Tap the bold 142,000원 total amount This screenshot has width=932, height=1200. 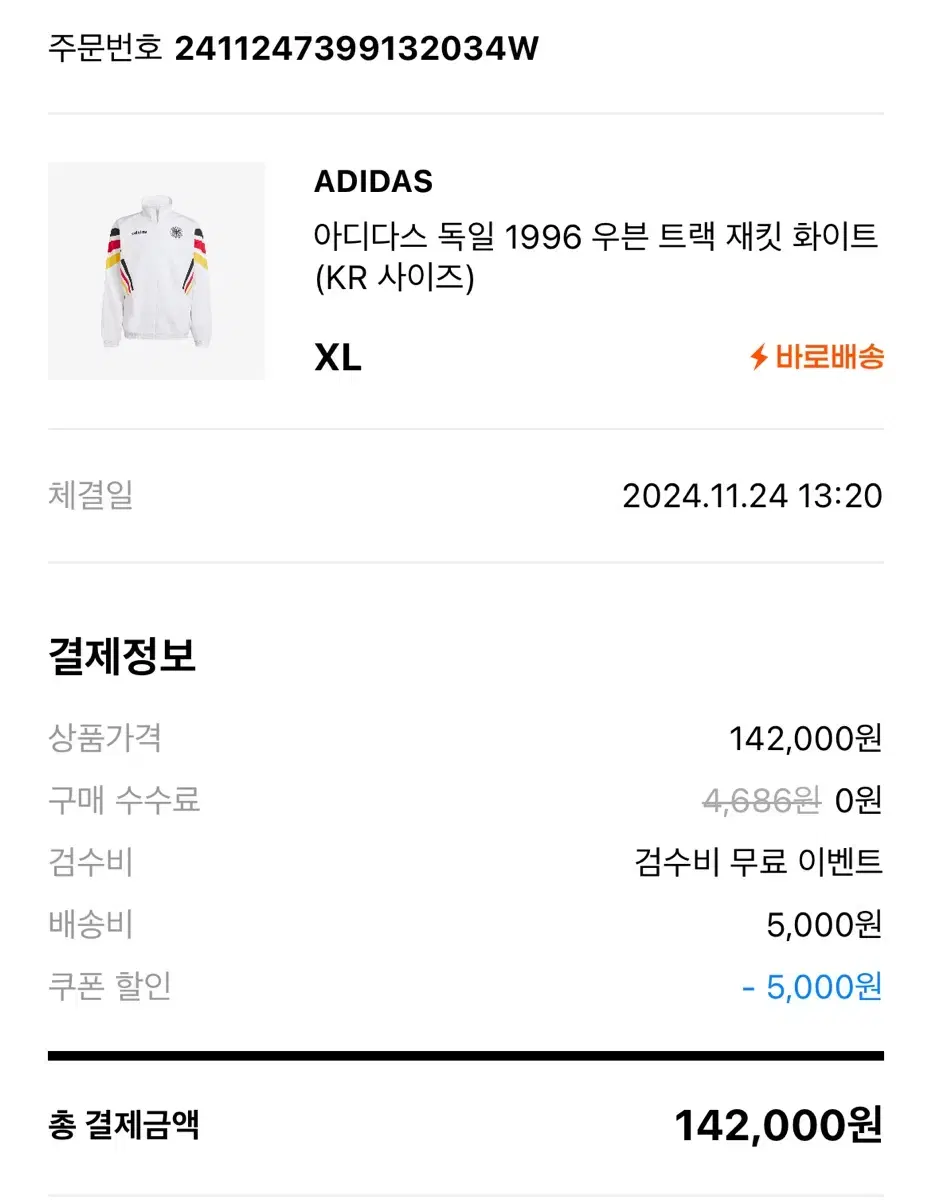[778, 1125]
